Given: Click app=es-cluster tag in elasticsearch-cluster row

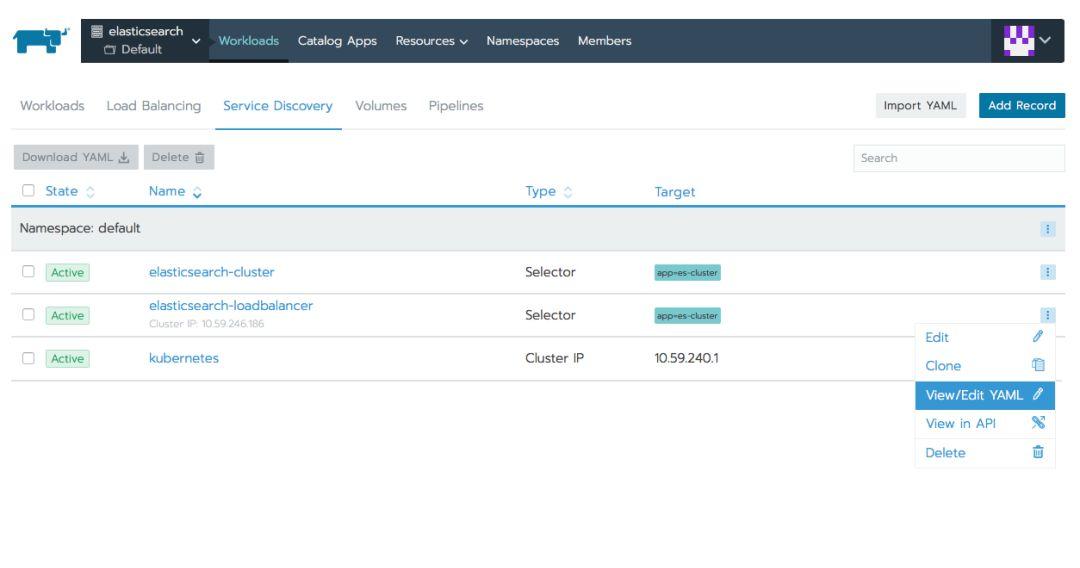Looking at the screenshot, I should tap(687, 273).
